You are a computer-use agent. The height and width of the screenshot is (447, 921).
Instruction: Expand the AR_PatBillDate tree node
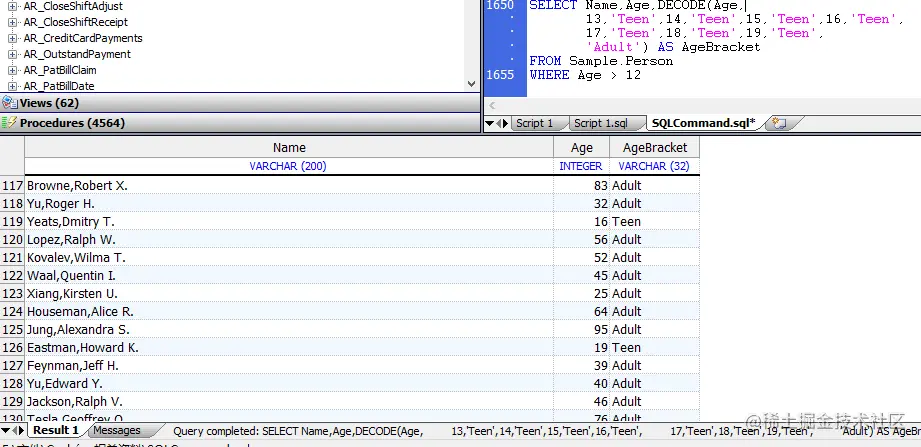[x=12, y=86]
